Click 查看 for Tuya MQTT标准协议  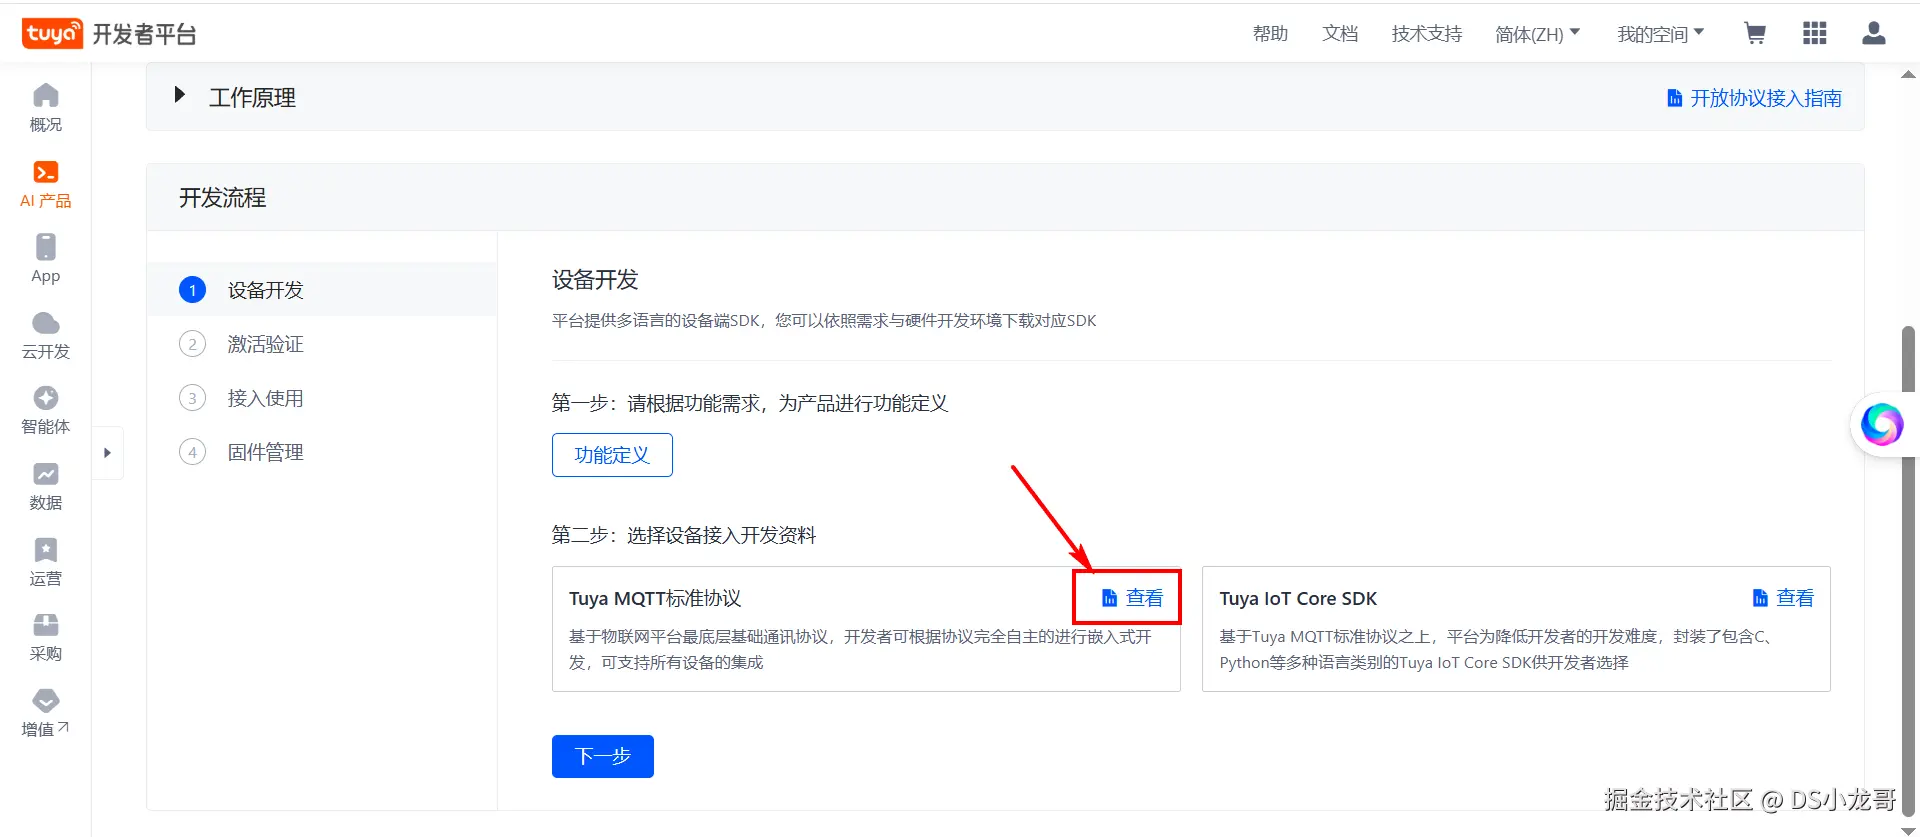(1132, 598)
